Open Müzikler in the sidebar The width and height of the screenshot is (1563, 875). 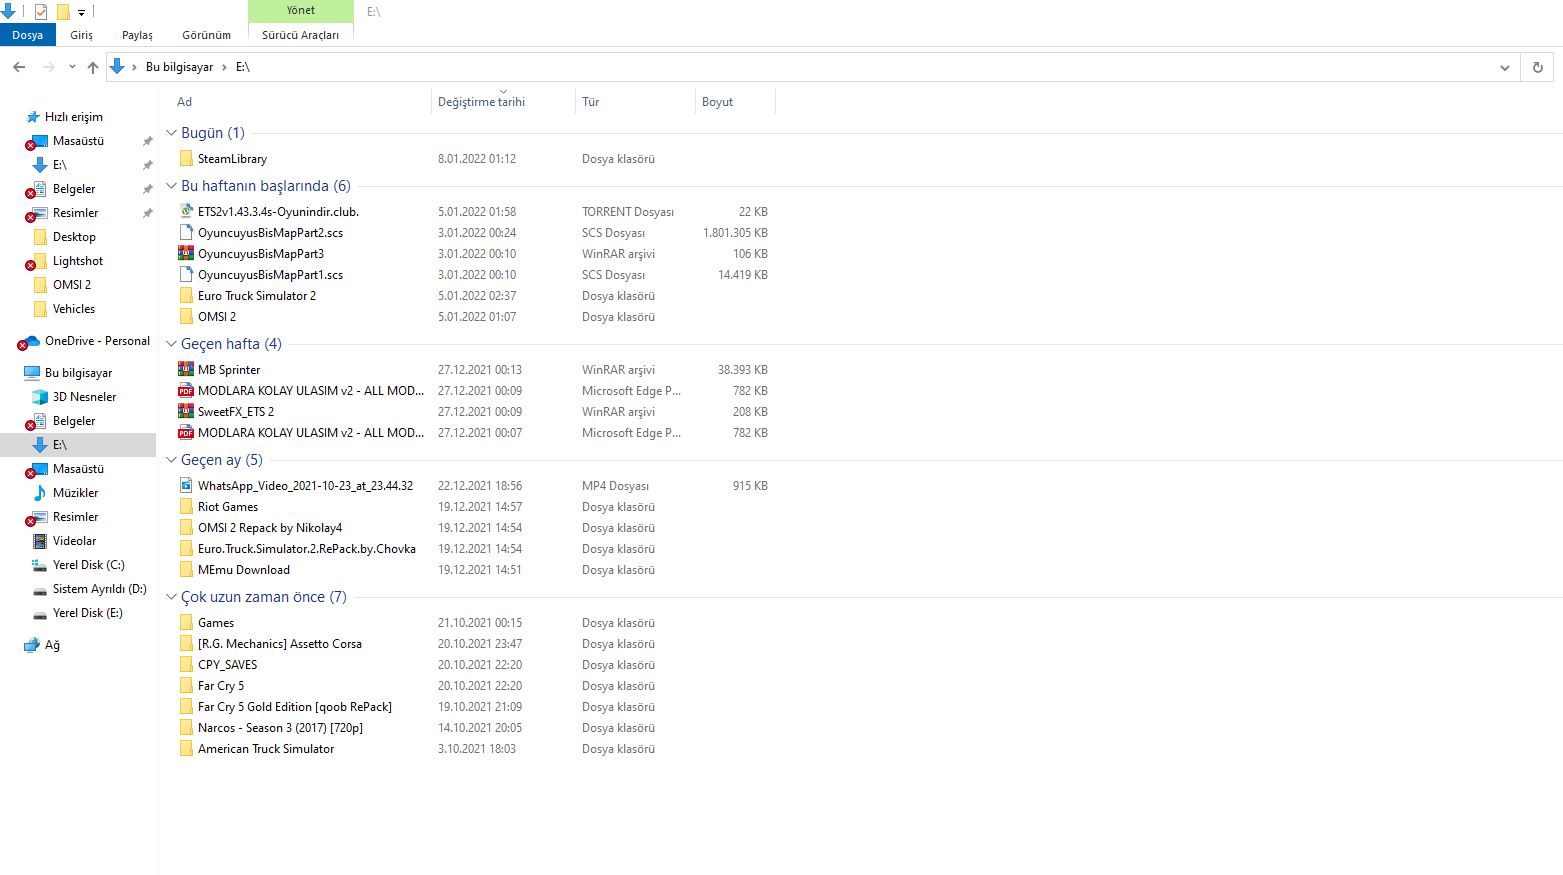[x=75, y=493]
